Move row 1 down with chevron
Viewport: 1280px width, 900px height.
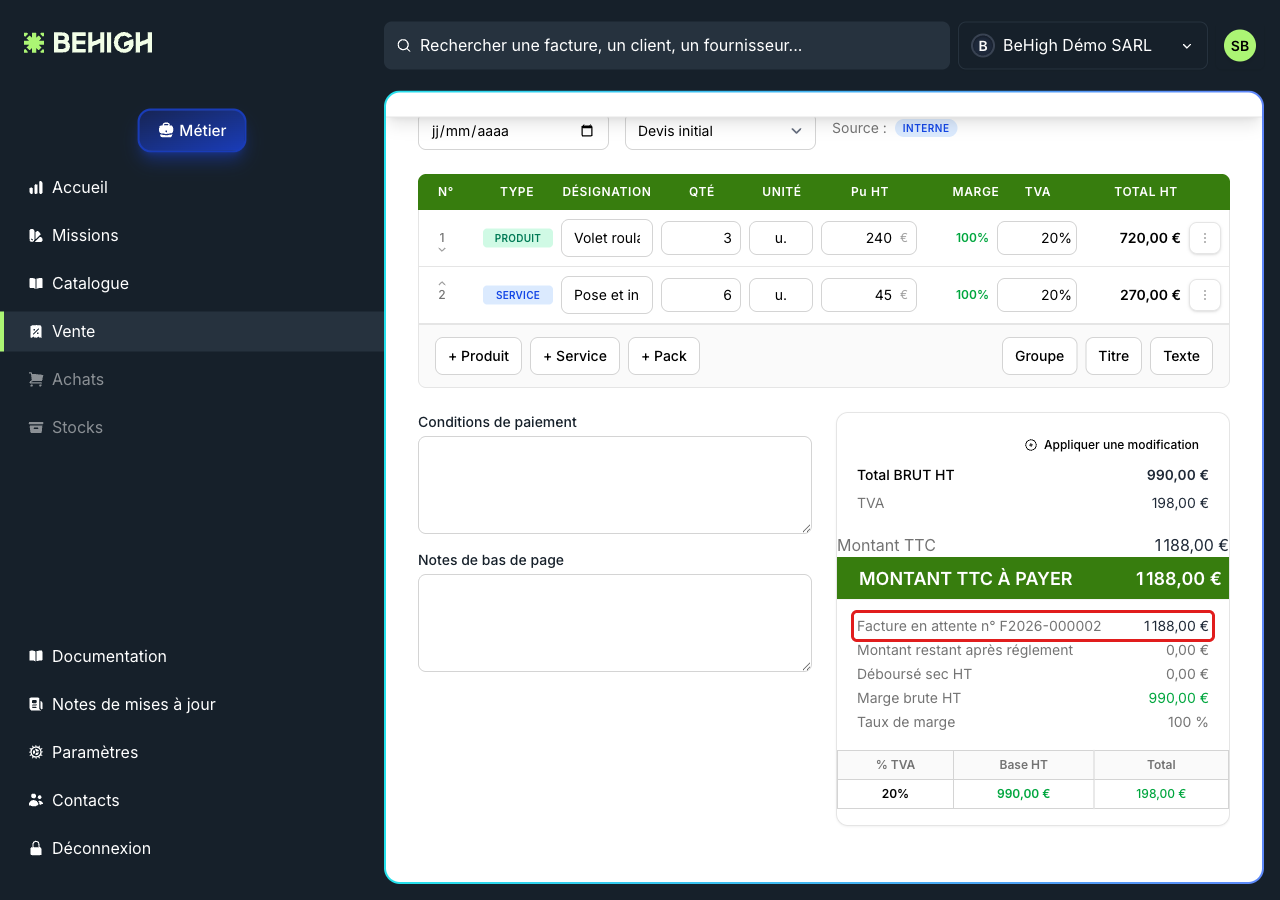(x=442, y=250)
